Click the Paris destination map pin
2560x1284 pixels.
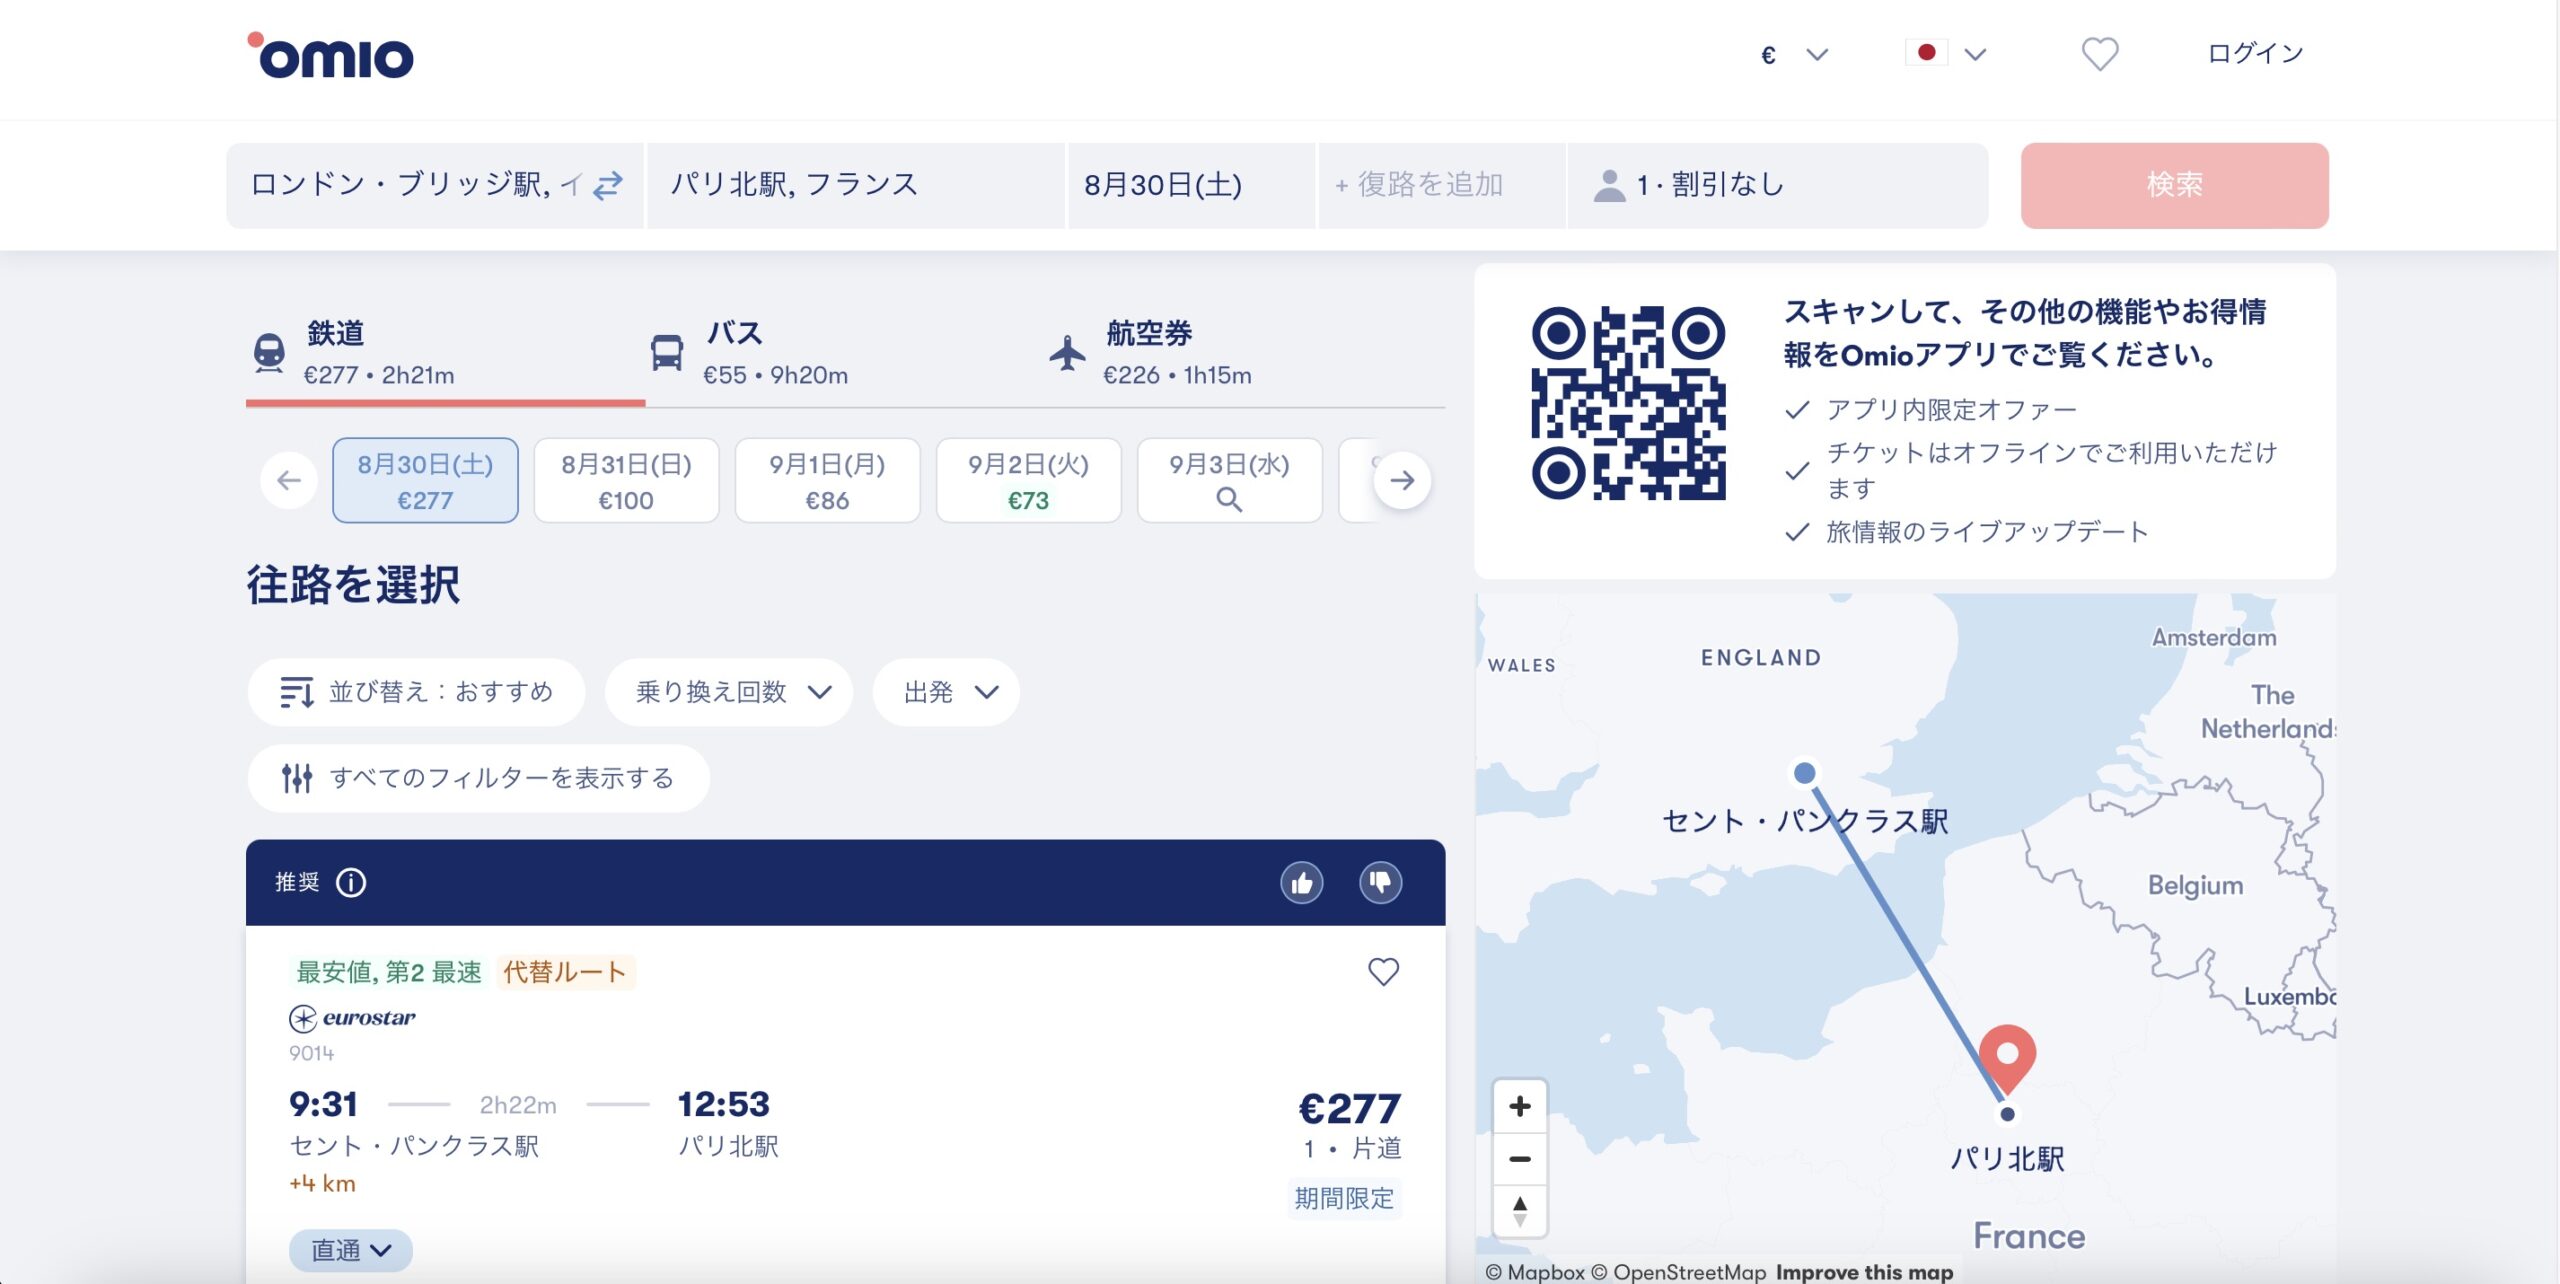tap(2007, 1058)
